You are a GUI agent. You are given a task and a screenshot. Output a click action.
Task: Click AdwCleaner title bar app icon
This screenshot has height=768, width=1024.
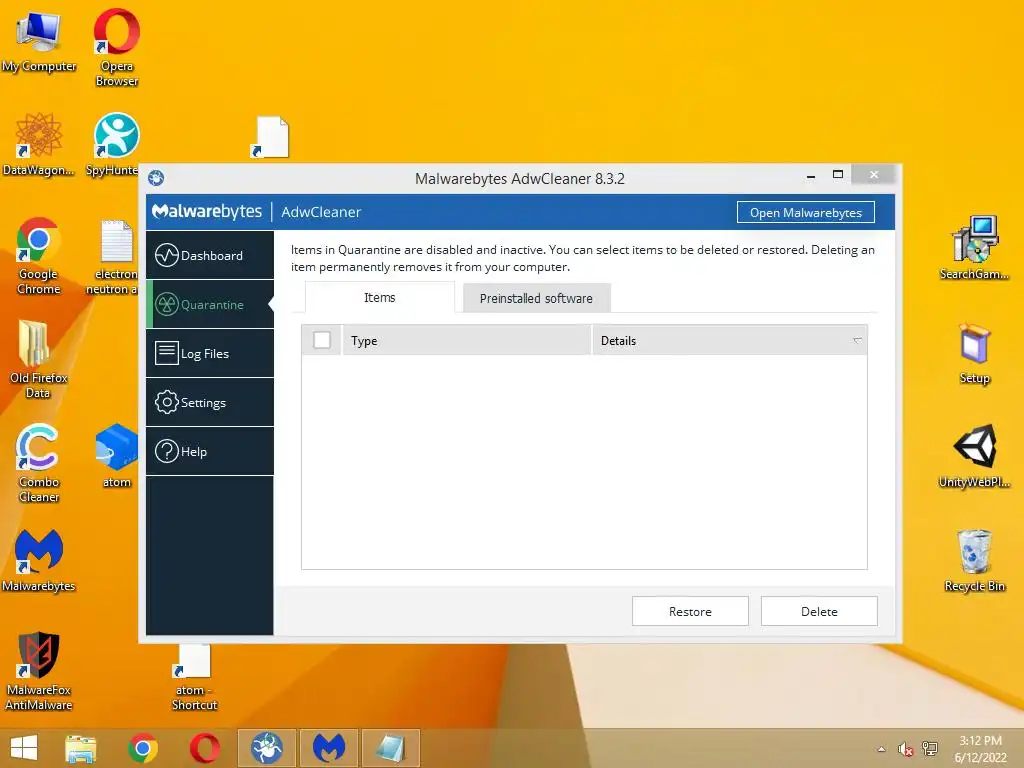tap(156, 178)
